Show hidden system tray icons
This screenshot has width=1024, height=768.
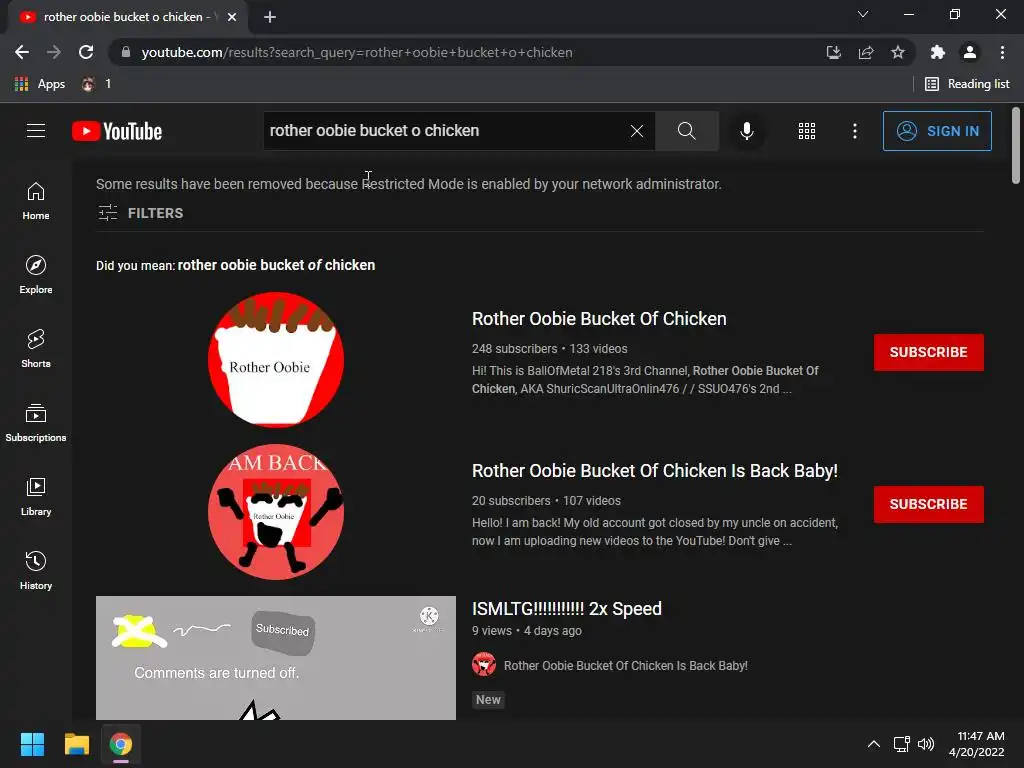point(873,744)
